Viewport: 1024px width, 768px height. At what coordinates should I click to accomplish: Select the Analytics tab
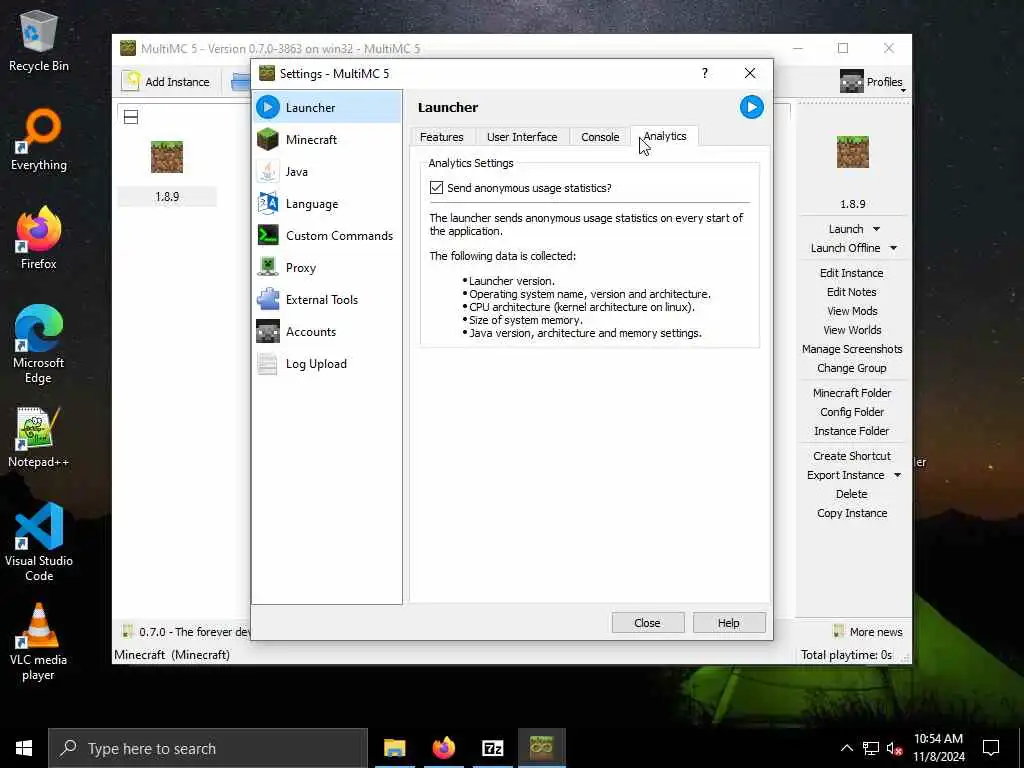(x=665, y=136)
